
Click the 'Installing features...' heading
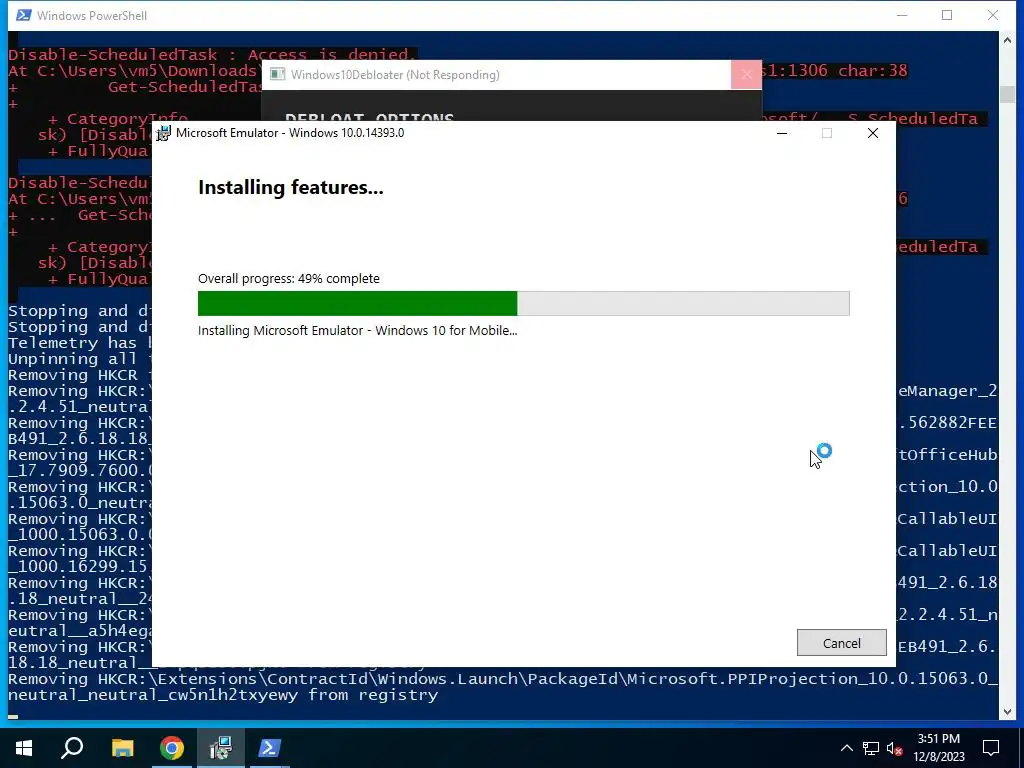[291, 187]
